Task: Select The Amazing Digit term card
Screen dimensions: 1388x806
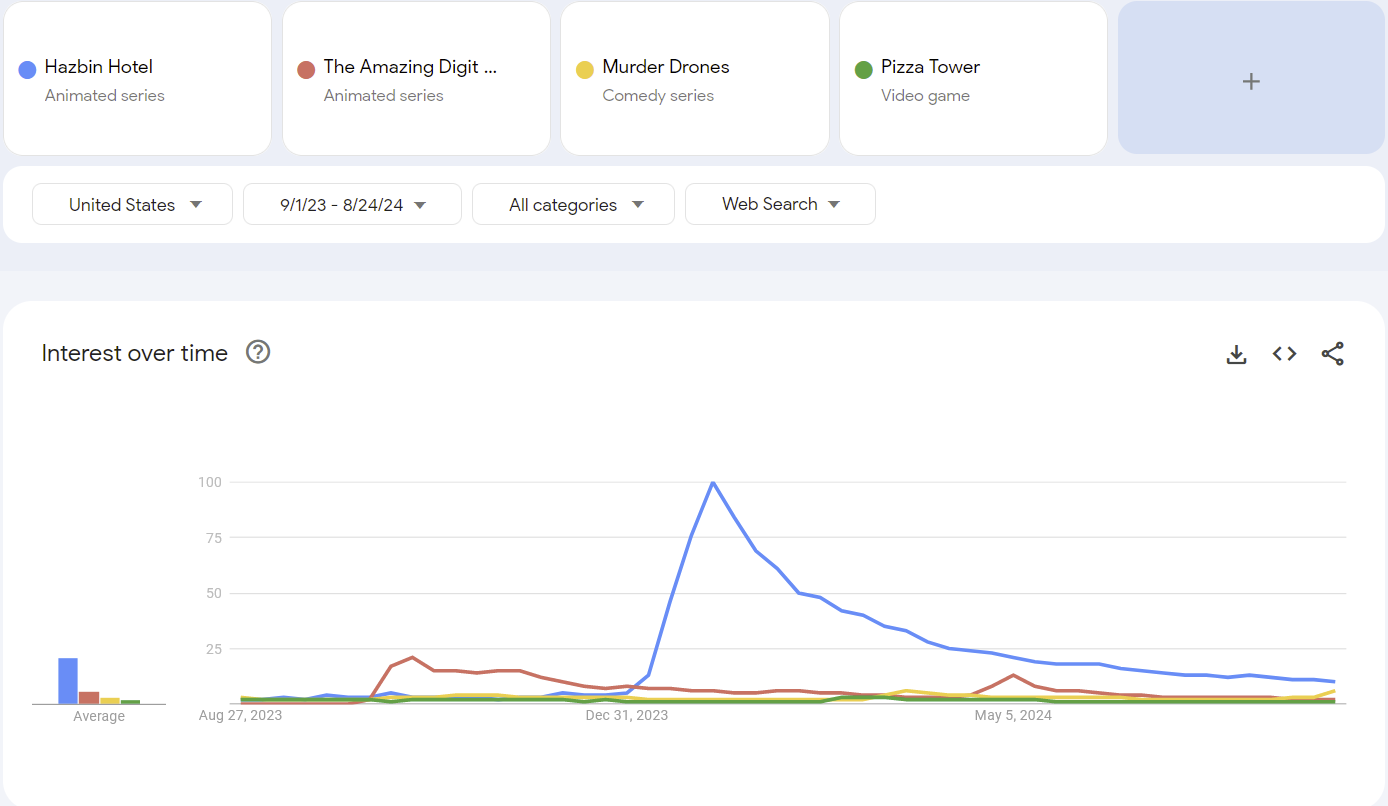Action: coord(416,79)
